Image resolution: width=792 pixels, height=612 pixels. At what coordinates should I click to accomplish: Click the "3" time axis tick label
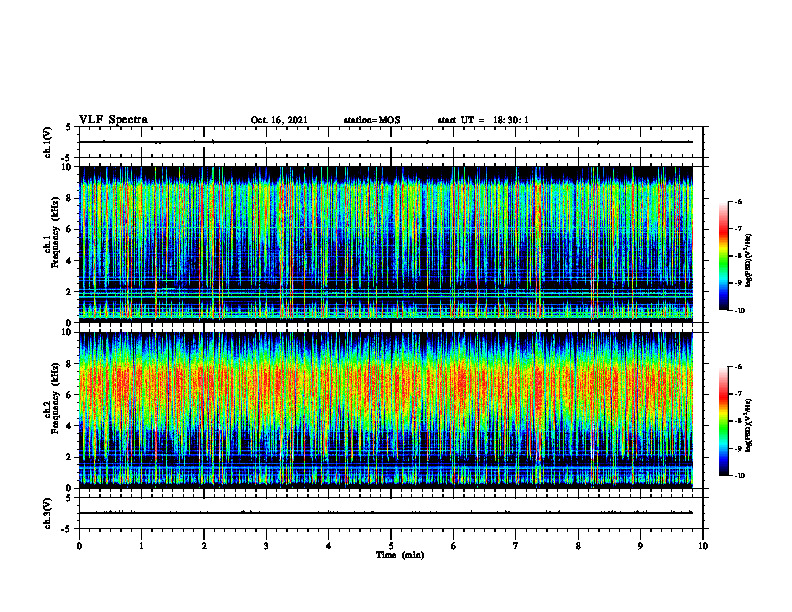tap(266, 546)
